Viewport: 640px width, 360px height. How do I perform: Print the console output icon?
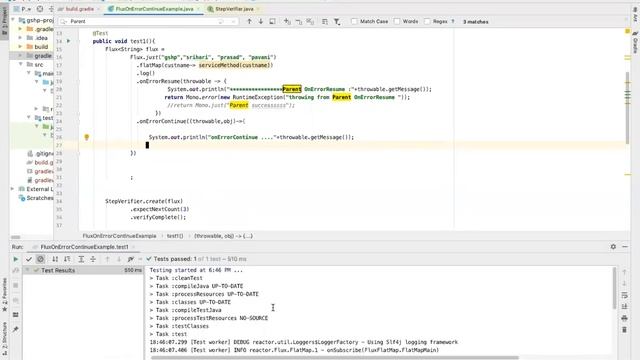624,318
